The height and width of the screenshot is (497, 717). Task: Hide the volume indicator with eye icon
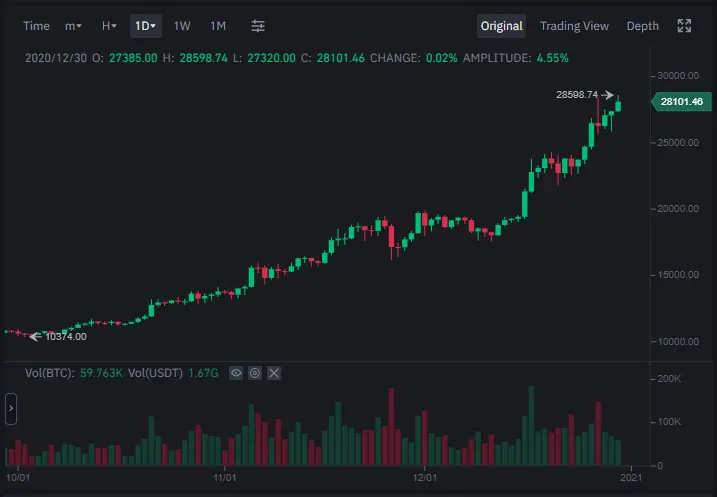click(236, 373)
